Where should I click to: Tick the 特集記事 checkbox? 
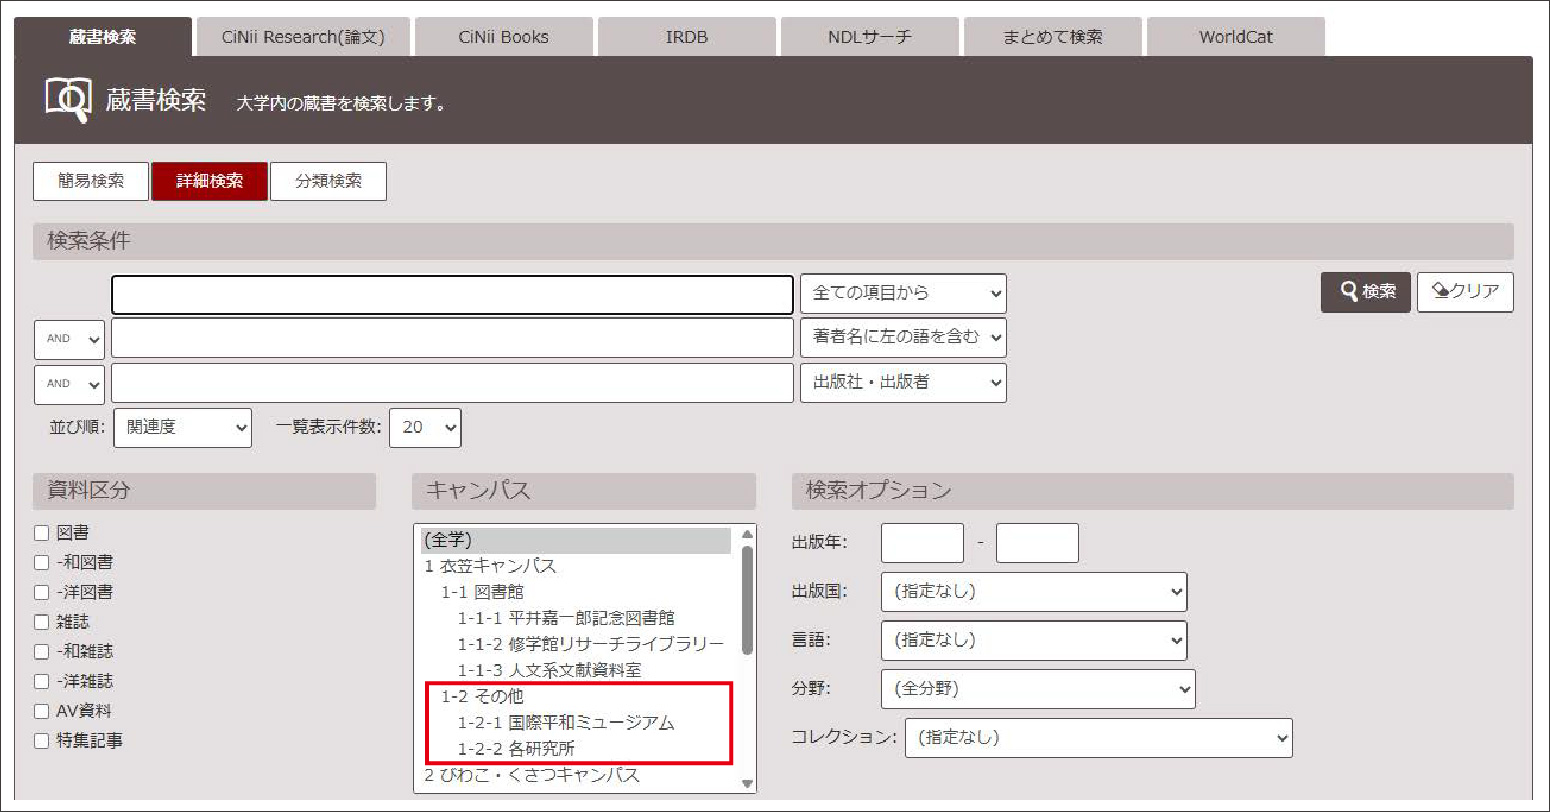click(x=41, y=741)
